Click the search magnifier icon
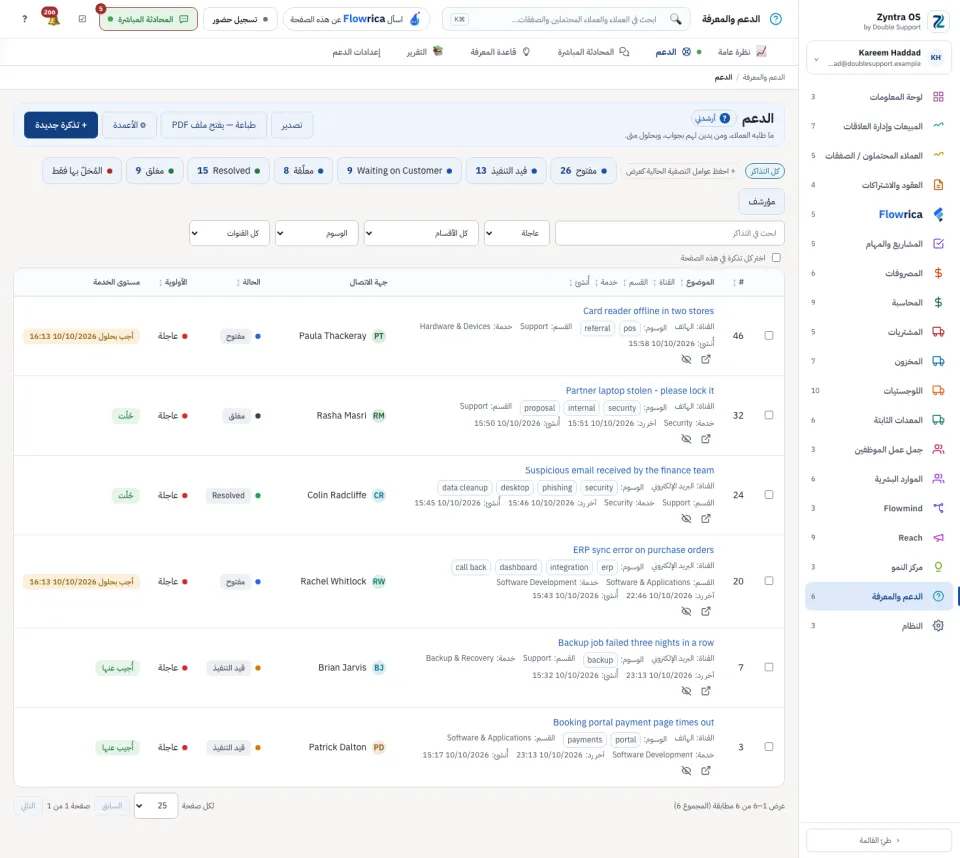Image resolution: width=960 pixels, height=858 pixels. click(x=675, y=19)
